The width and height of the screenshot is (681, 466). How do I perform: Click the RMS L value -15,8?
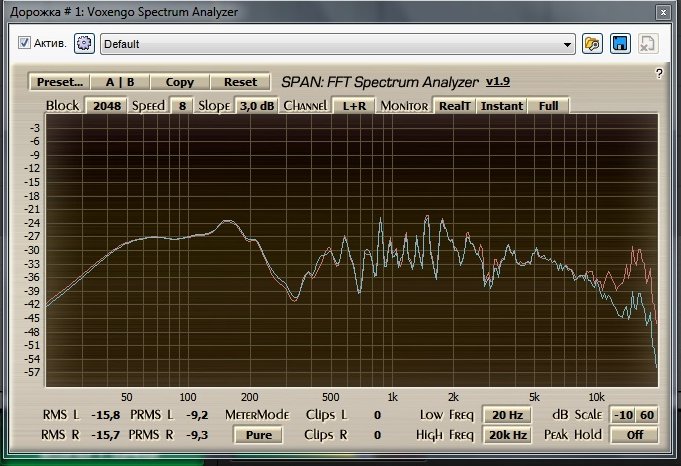pyautogui.click(x=106, y=415)
